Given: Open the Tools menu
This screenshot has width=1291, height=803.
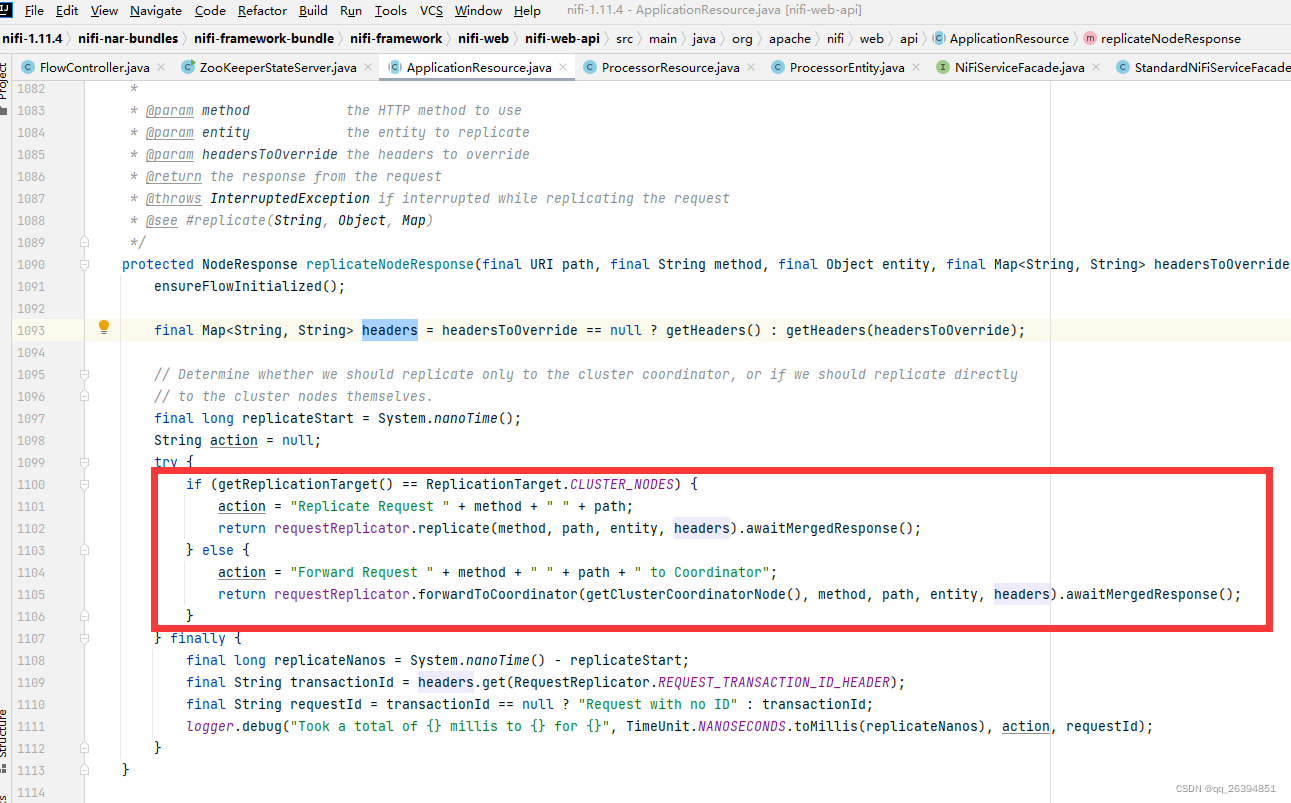Looking at the screenshot, I should click(x=391, y=11).
